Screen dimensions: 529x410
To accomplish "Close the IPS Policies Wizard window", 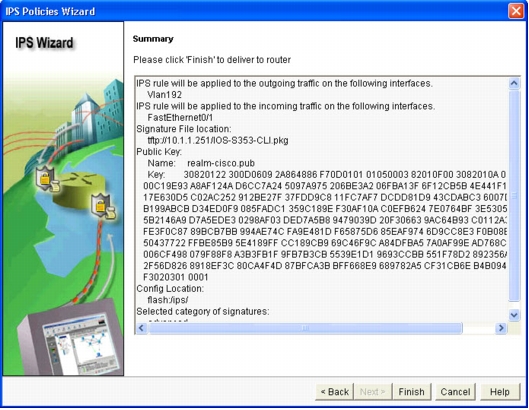I will pos(516,11).
